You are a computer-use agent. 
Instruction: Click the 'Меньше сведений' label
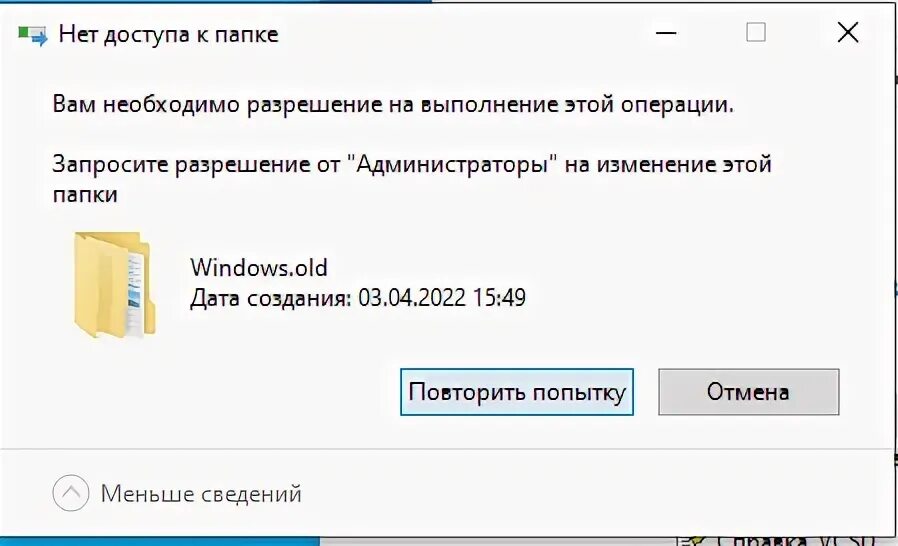201,493
